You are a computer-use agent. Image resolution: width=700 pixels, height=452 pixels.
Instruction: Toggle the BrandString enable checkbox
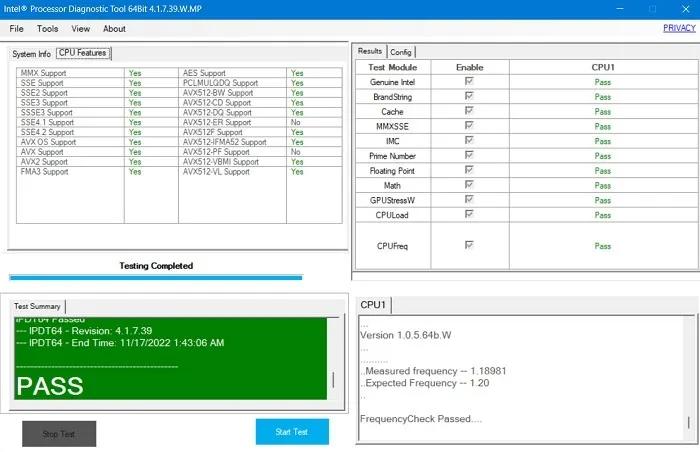(x=469, y=97)
